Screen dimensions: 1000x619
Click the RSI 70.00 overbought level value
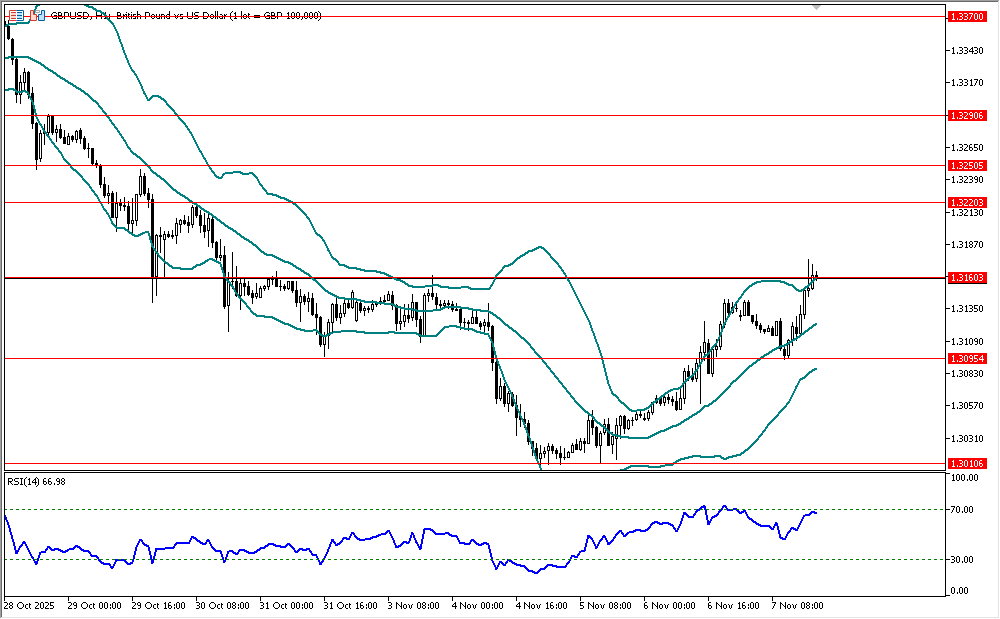tap(963, 510)
